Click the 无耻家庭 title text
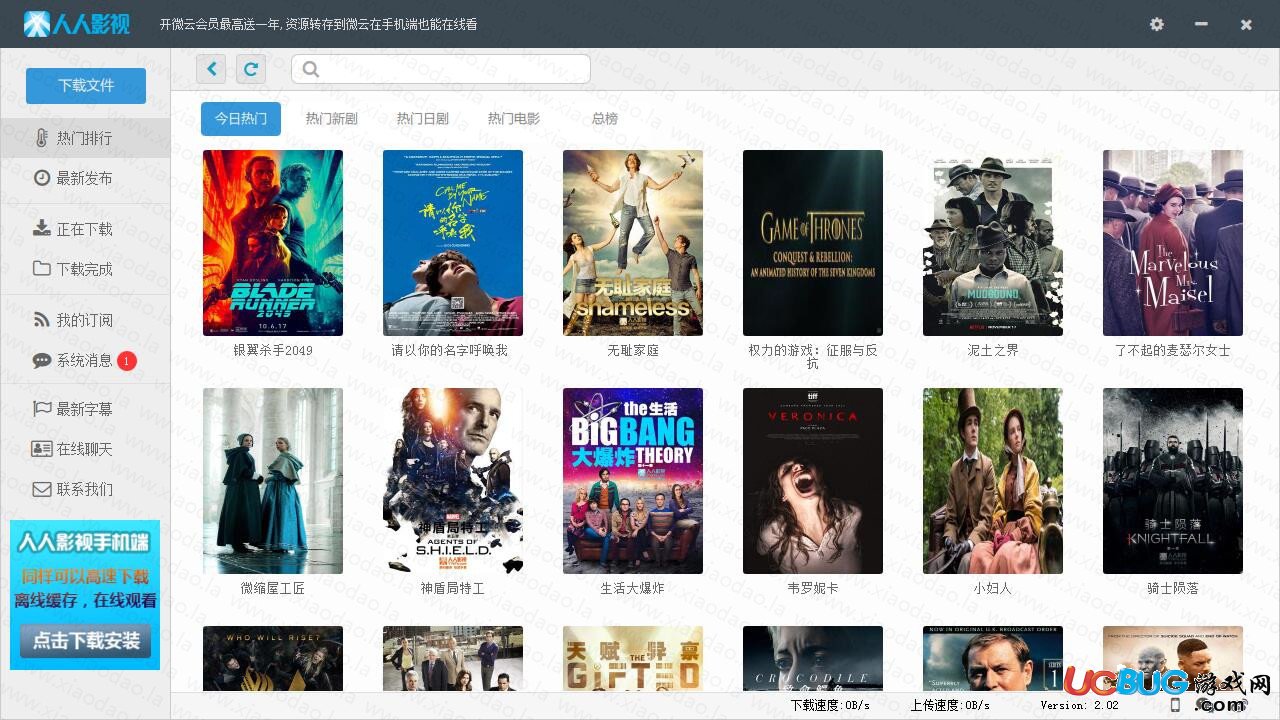This screenshot has height=720, width=1280. point(633,351)
